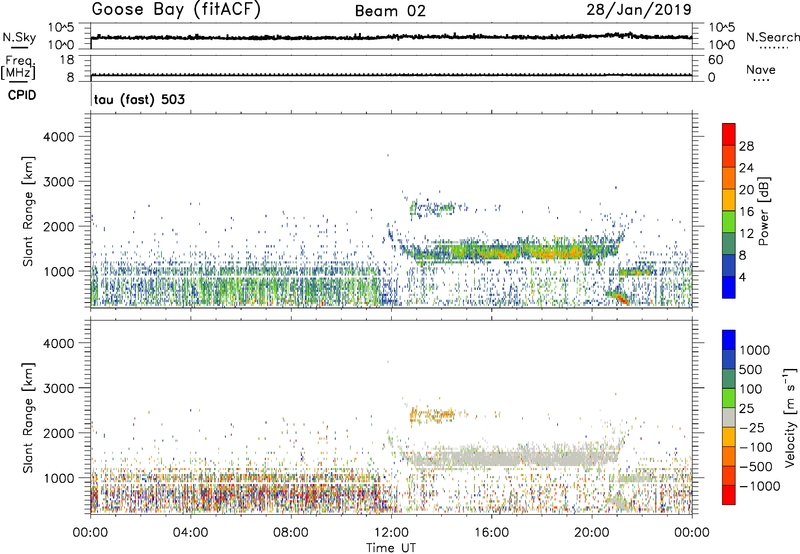Click the 3000 tick of velocity panel
Screen dimensions: 800x554
[x=59, y=388]
